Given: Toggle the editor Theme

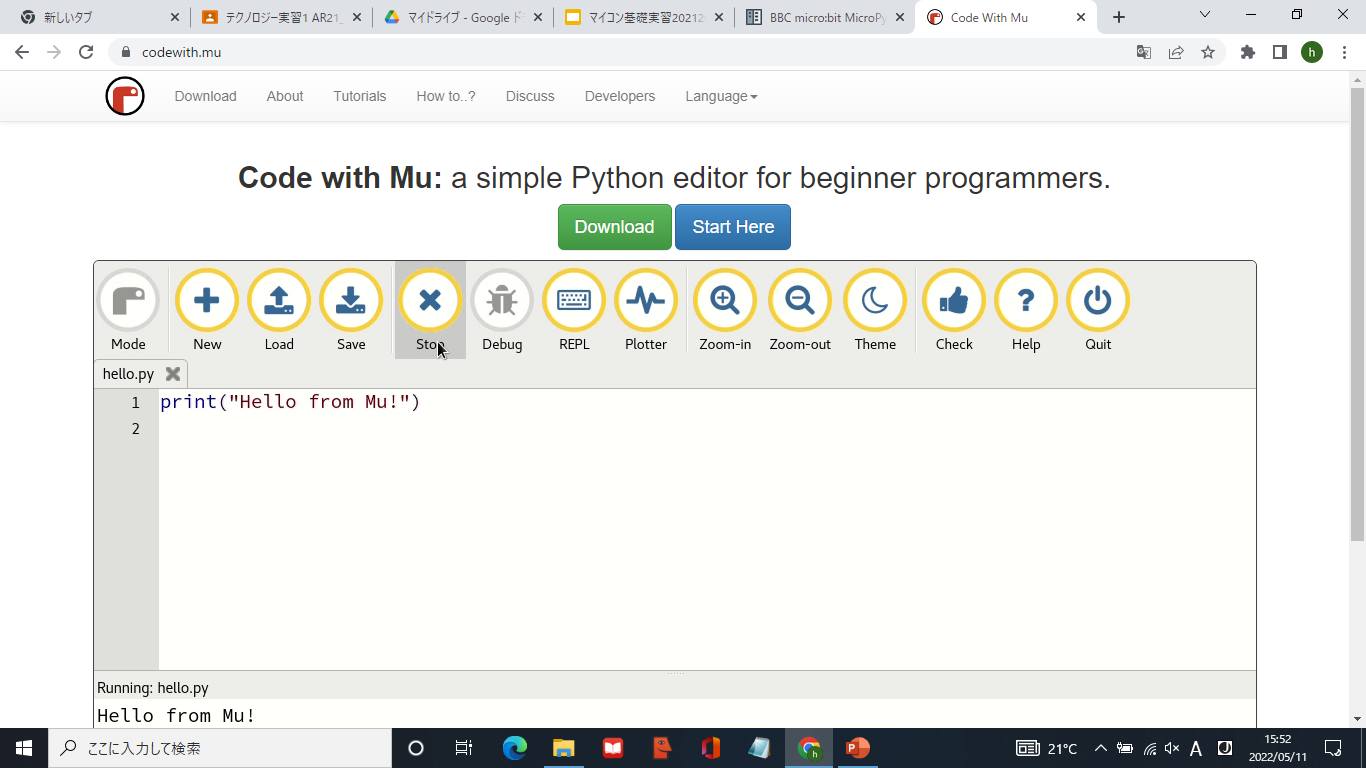Looking at the screenshot, I should pos(875,311).
